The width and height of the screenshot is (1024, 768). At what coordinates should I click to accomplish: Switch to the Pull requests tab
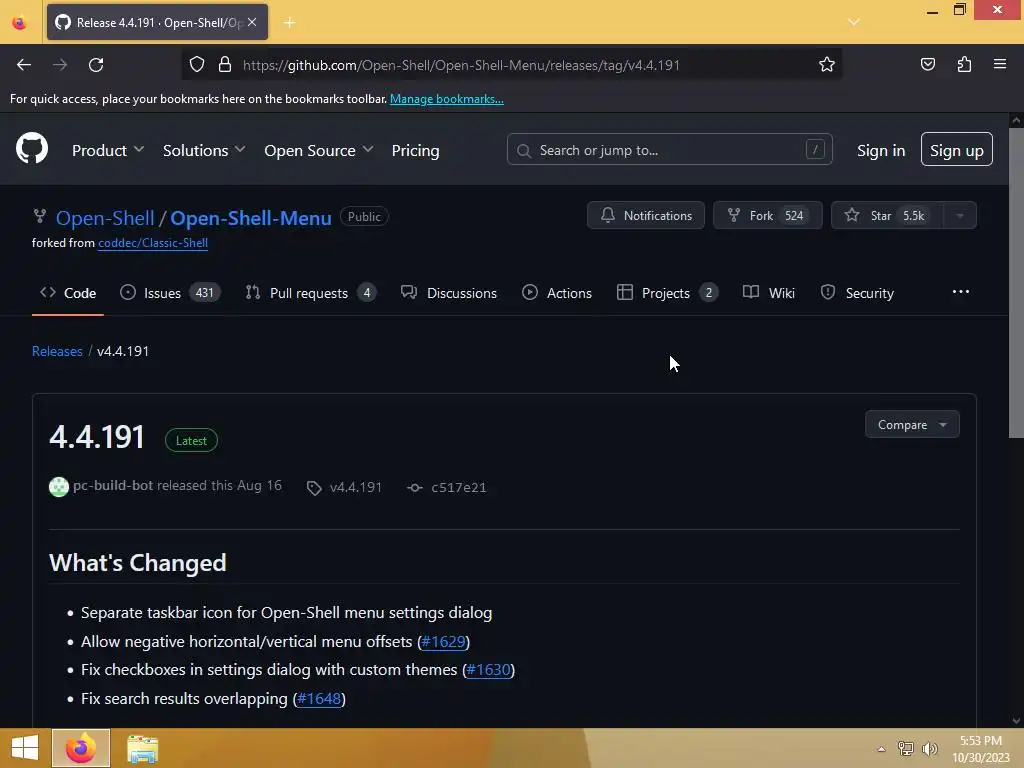pyautogui.click(x=310, y=293)
